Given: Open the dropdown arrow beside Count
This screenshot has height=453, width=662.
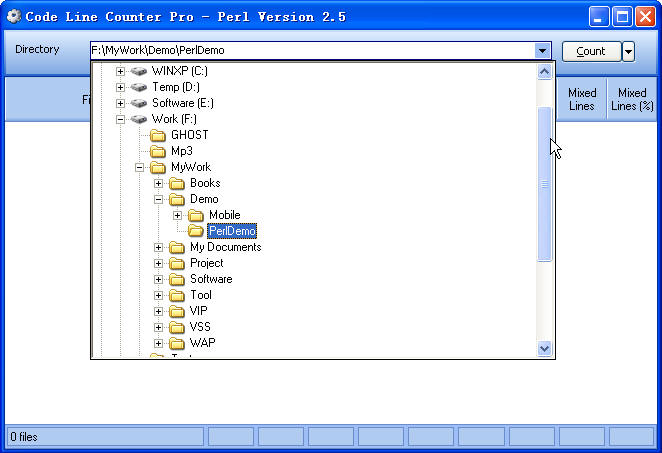Looking at the screenshot, I should [628, 51].
